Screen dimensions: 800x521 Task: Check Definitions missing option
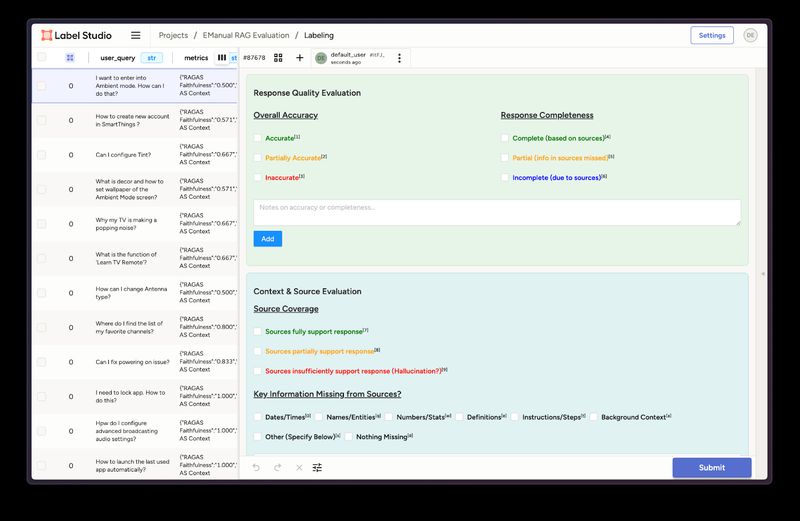pyautogui.click(x=459, y=417)
